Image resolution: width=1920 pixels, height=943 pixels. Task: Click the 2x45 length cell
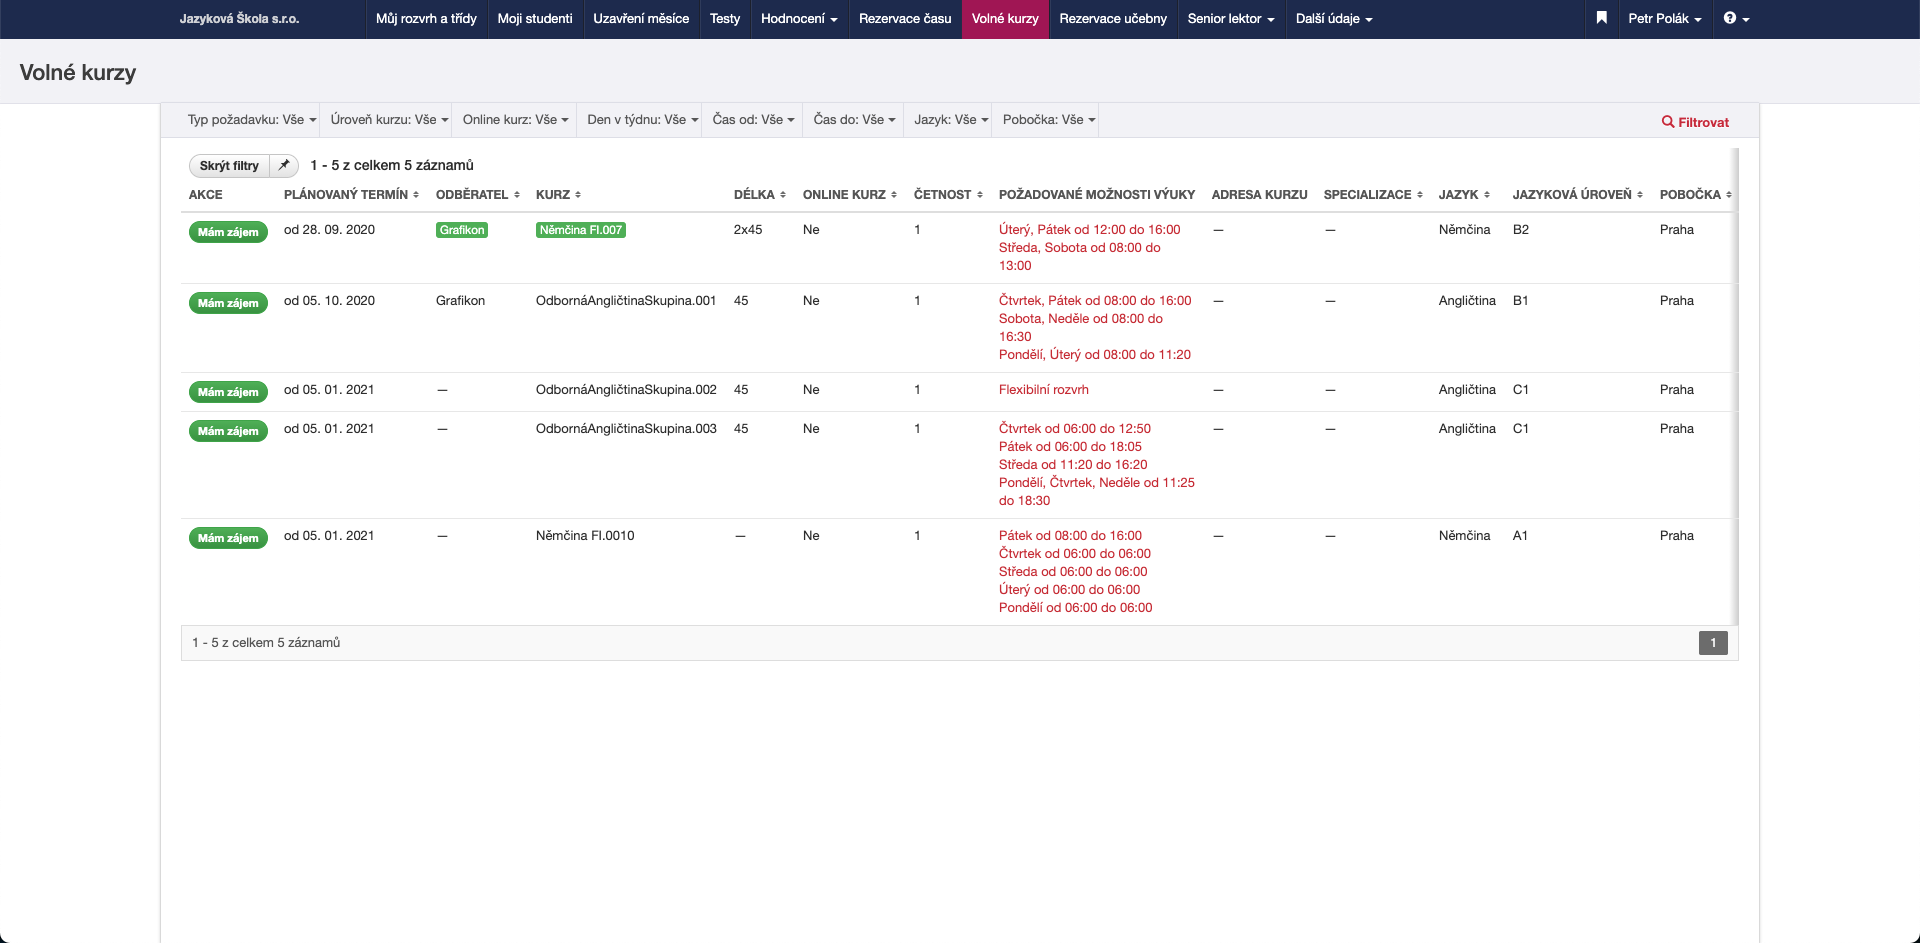(748, 229)
